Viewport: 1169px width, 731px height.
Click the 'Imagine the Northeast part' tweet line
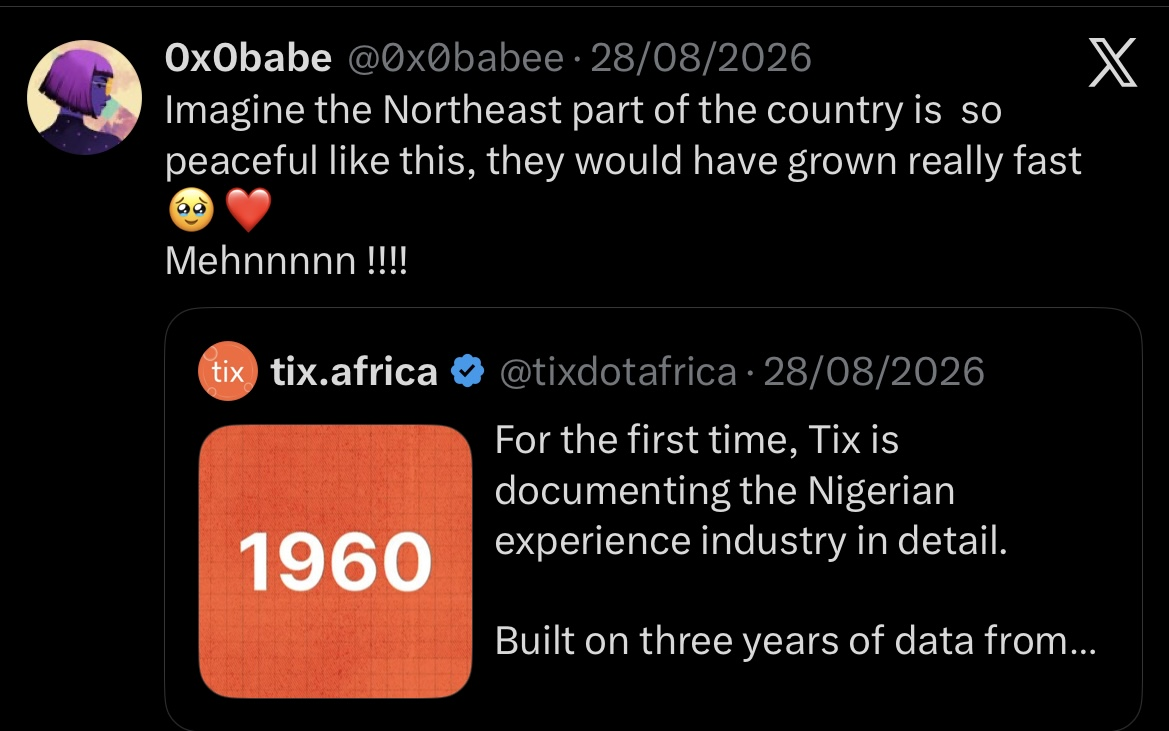(x=583, y=110)
